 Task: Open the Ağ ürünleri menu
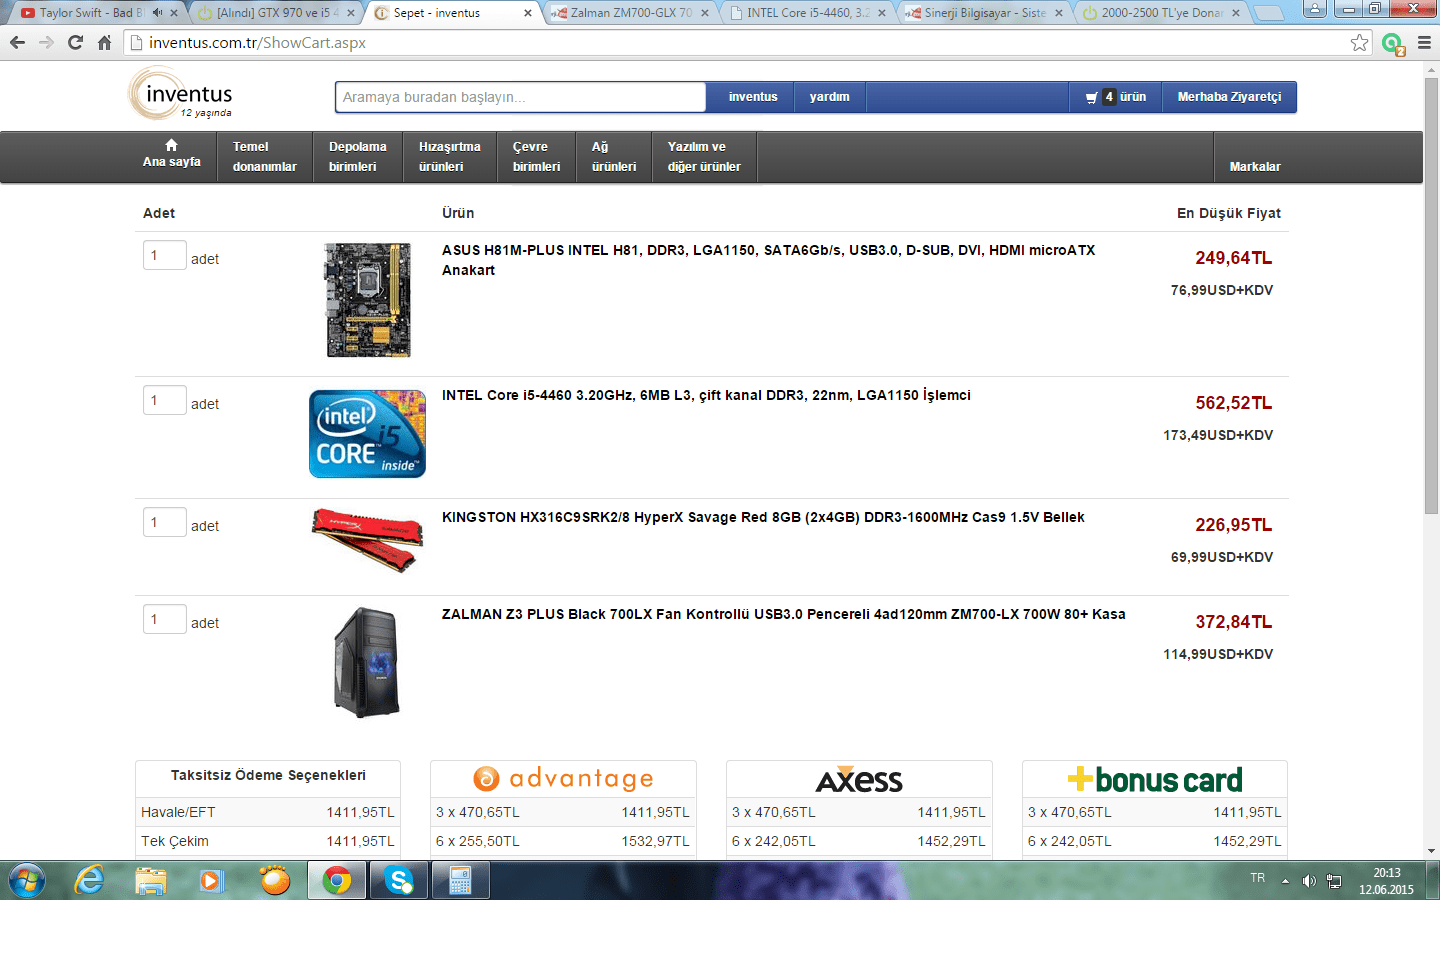(x=614, y=157)
